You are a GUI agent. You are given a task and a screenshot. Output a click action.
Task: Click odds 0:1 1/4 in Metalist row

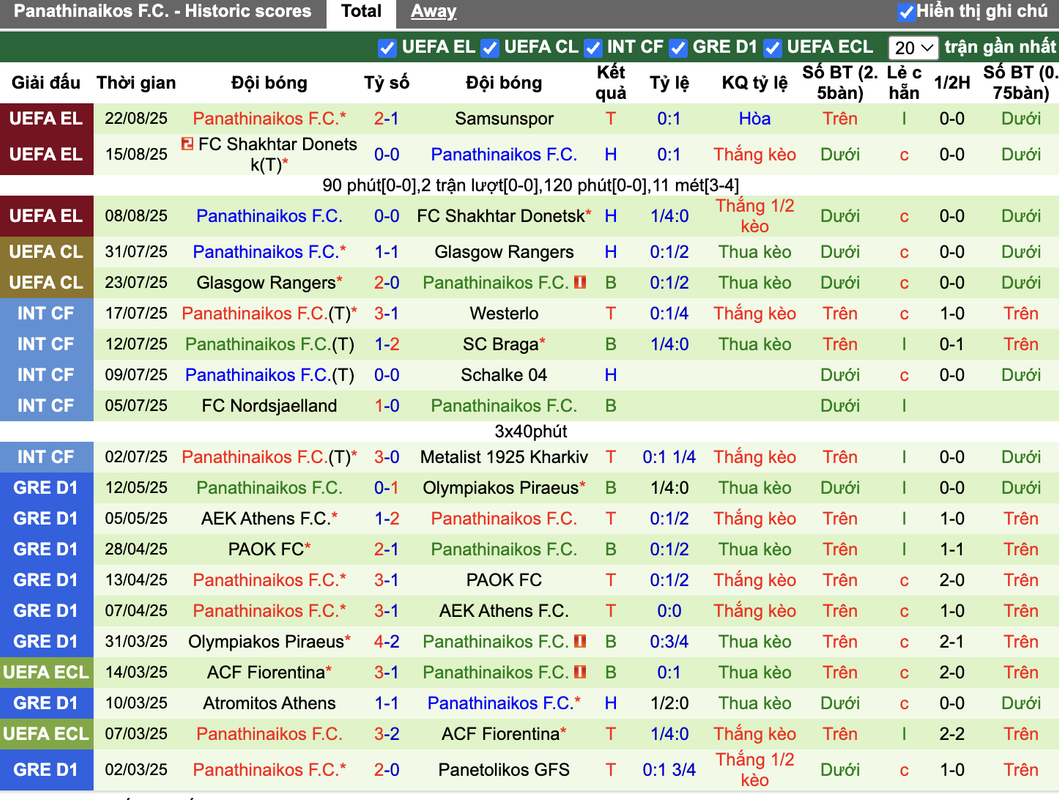(x=669, y=457)
